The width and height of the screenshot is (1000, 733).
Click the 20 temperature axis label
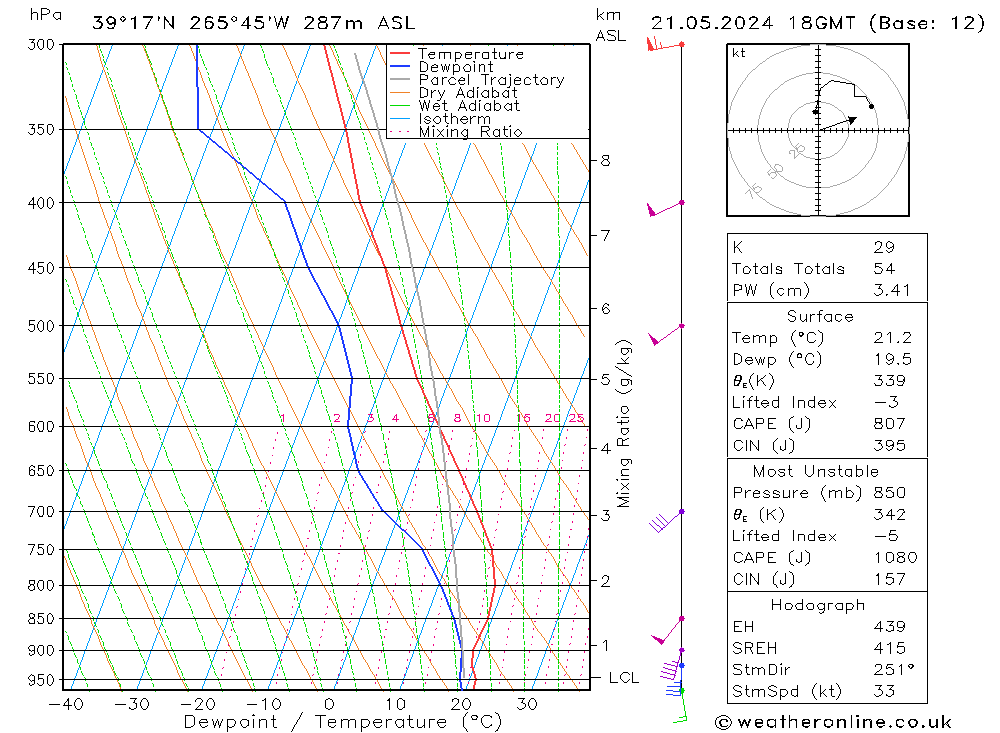[460, 704]
